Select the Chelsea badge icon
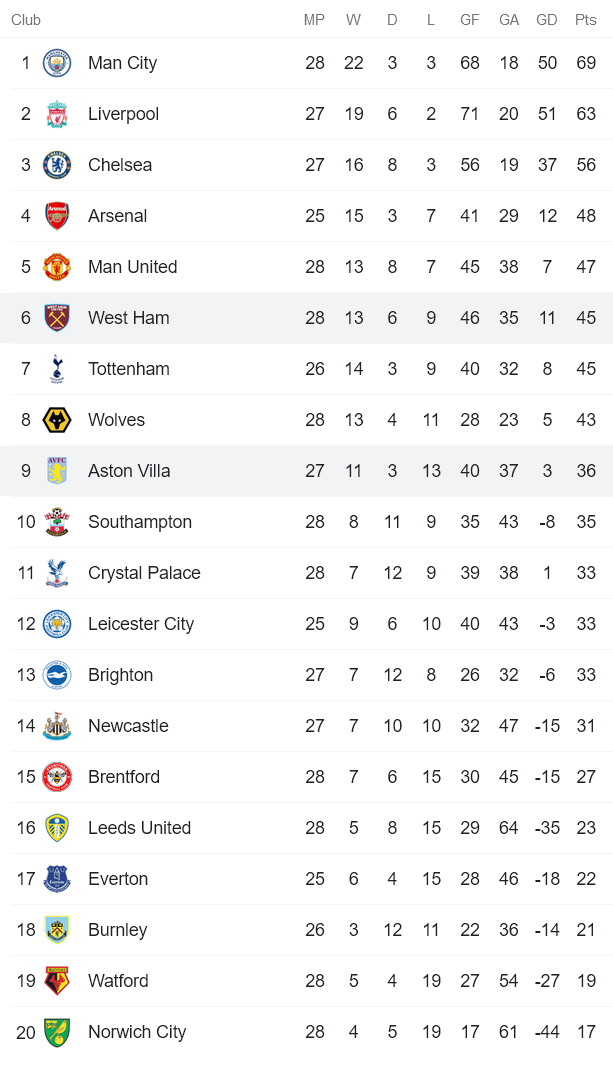Image resolution: width=613 pixels, height=1069 pixels. coord(57,165)
